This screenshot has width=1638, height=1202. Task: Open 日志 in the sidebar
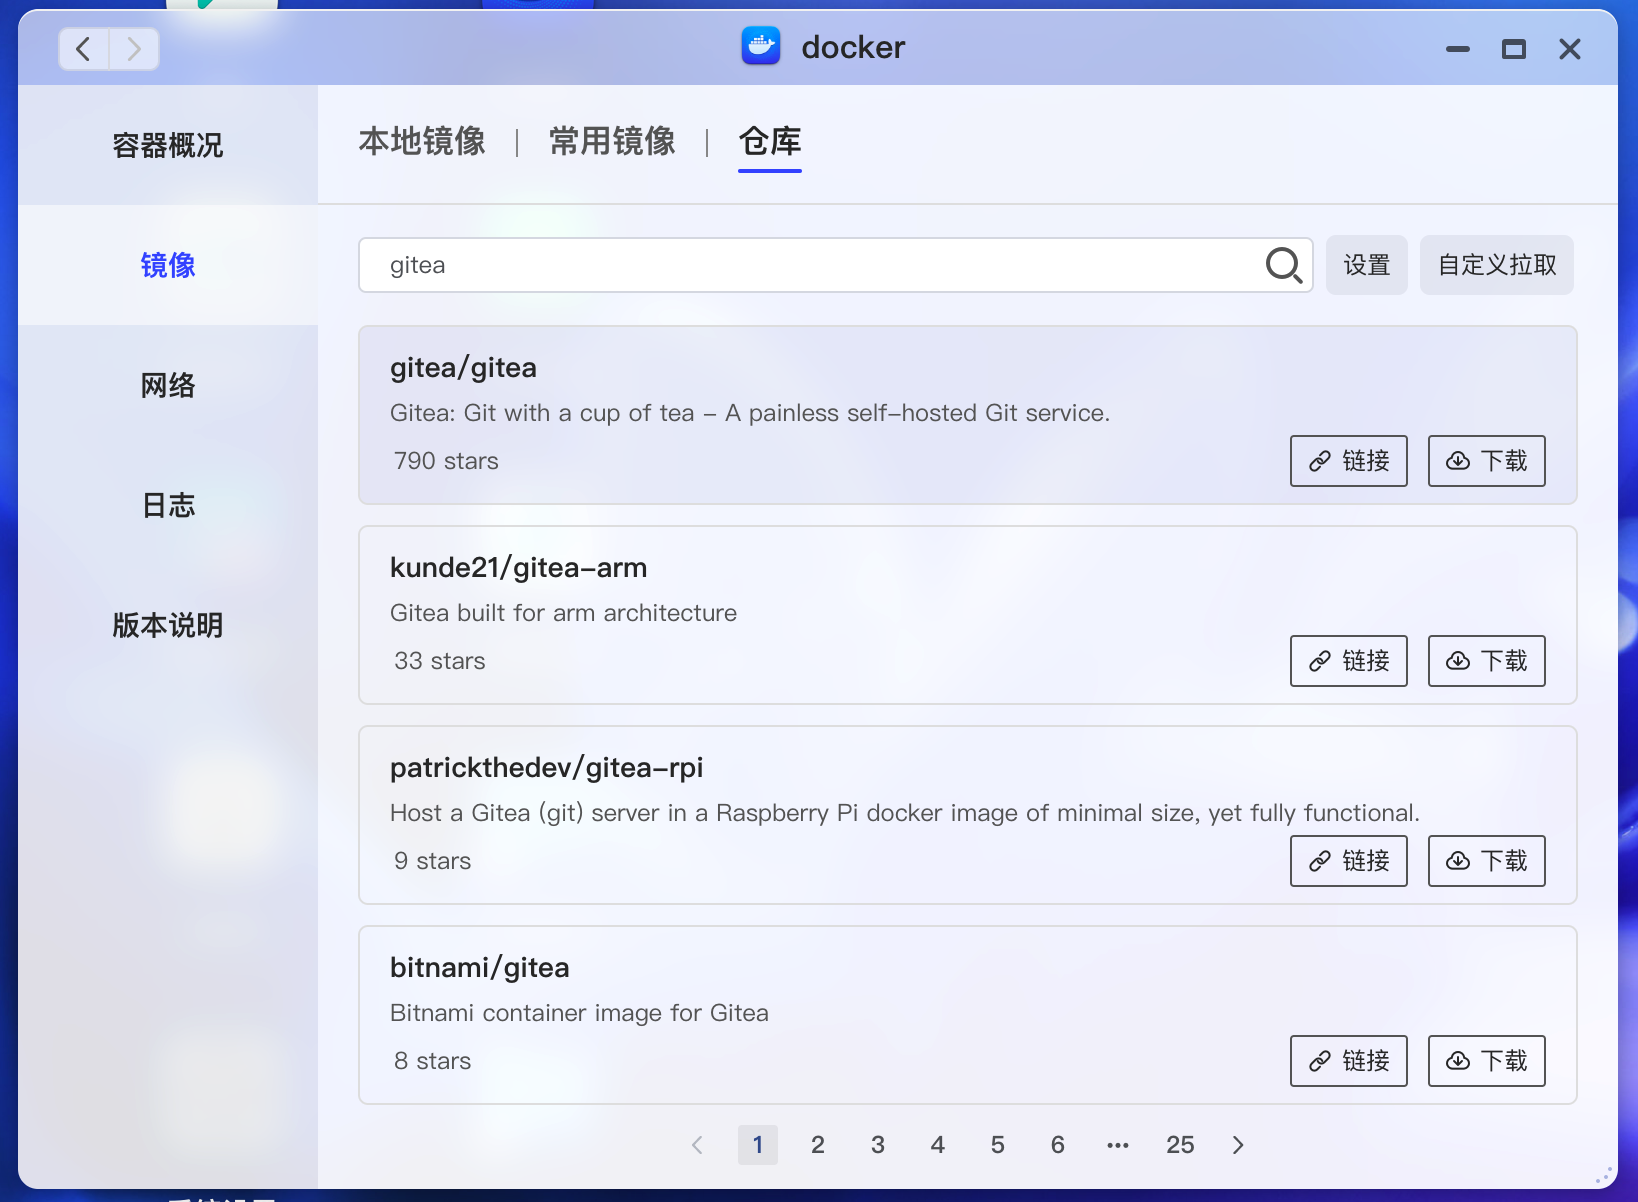168,505
